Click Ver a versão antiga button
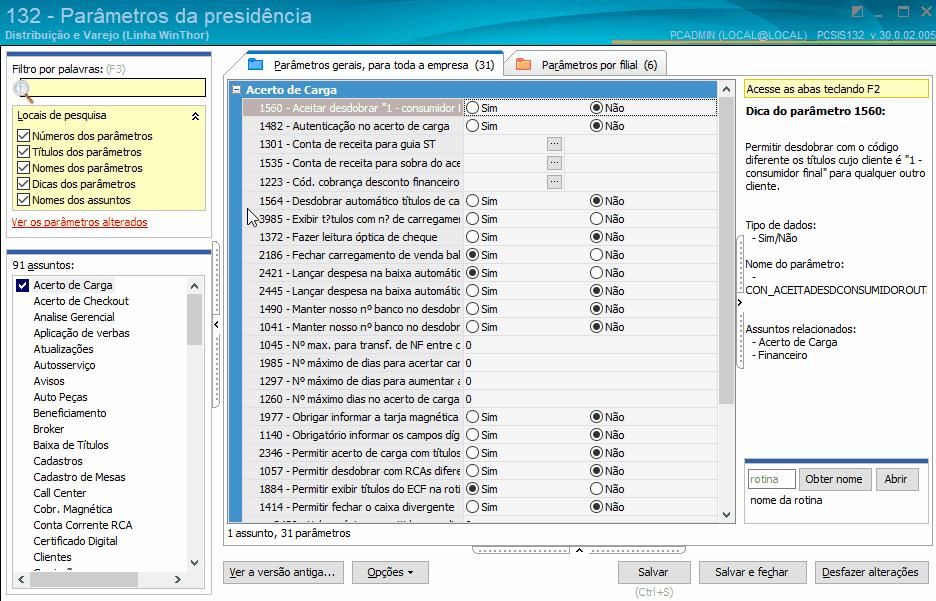The height and width of the screenshot is (601, 936). (283, 572)
